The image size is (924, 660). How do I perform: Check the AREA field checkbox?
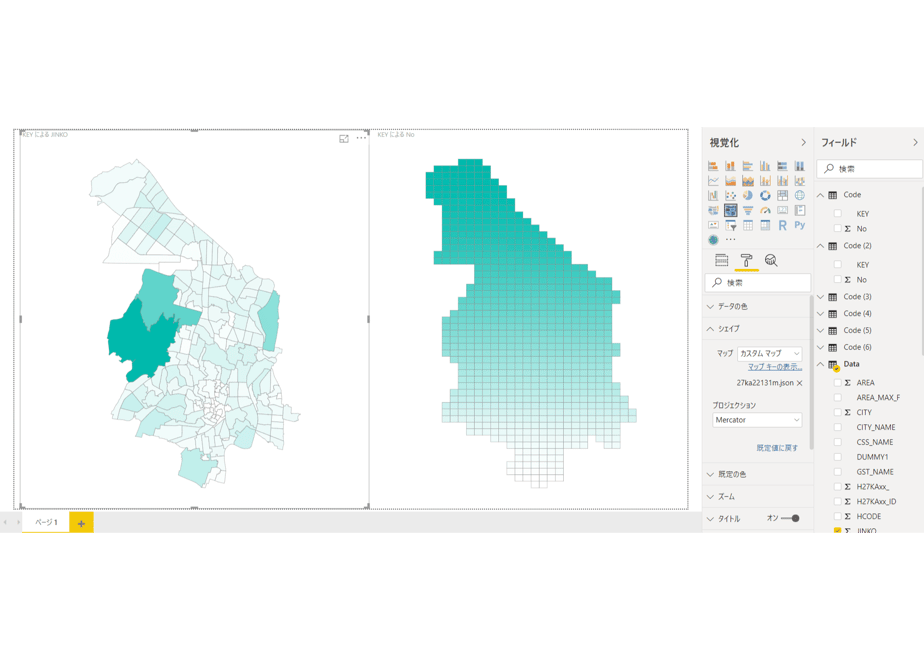837,382
